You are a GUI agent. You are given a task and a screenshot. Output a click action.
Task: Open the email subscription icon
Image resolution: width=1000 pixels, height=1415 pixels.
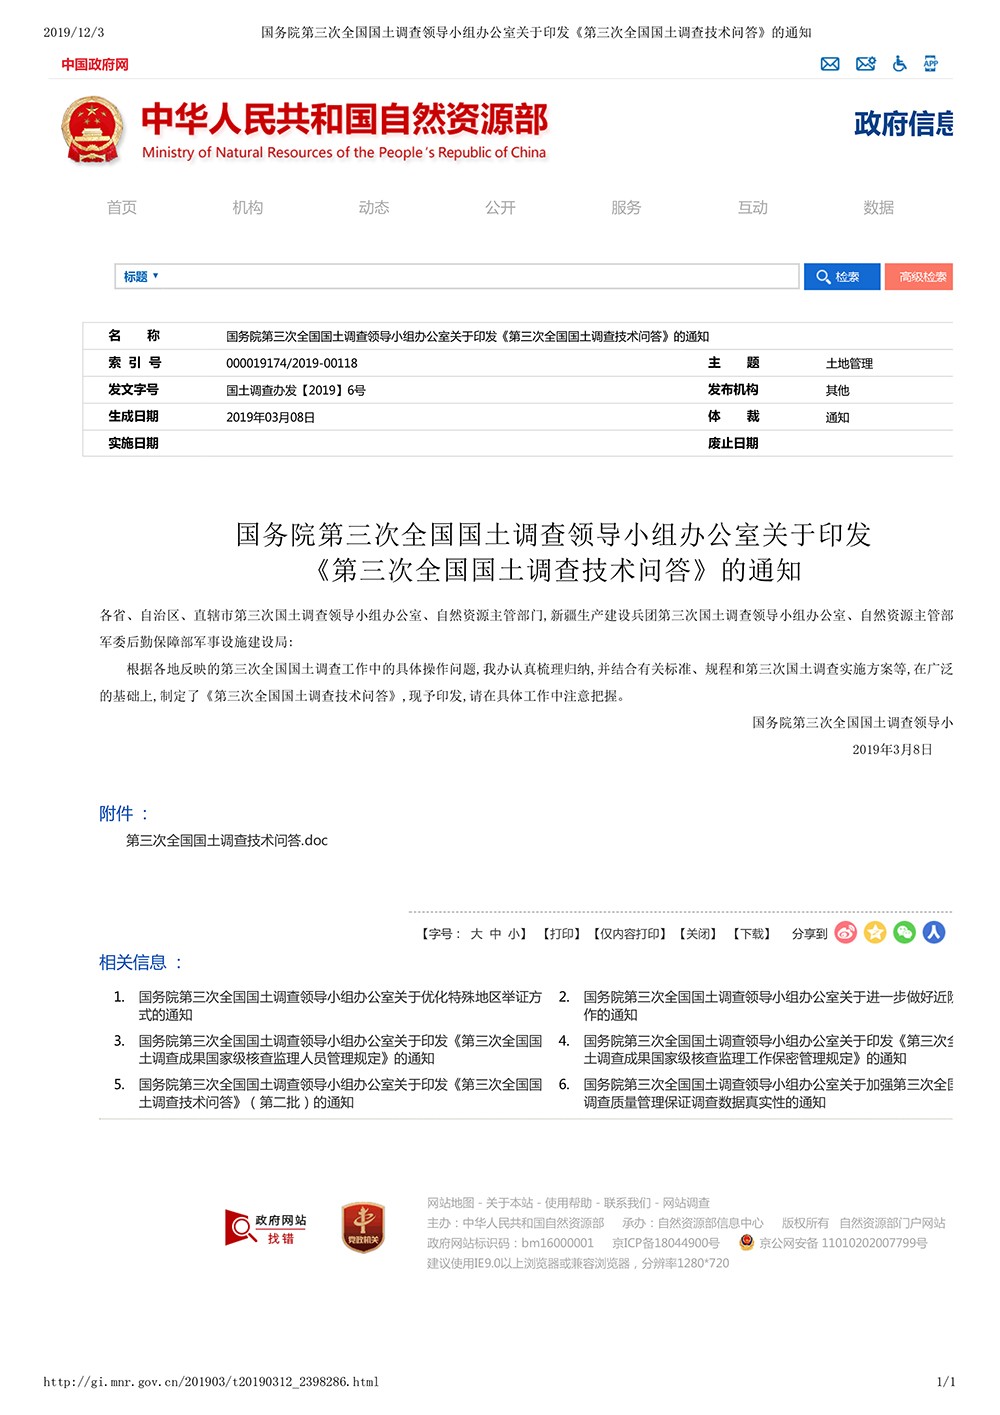(830, 64)
